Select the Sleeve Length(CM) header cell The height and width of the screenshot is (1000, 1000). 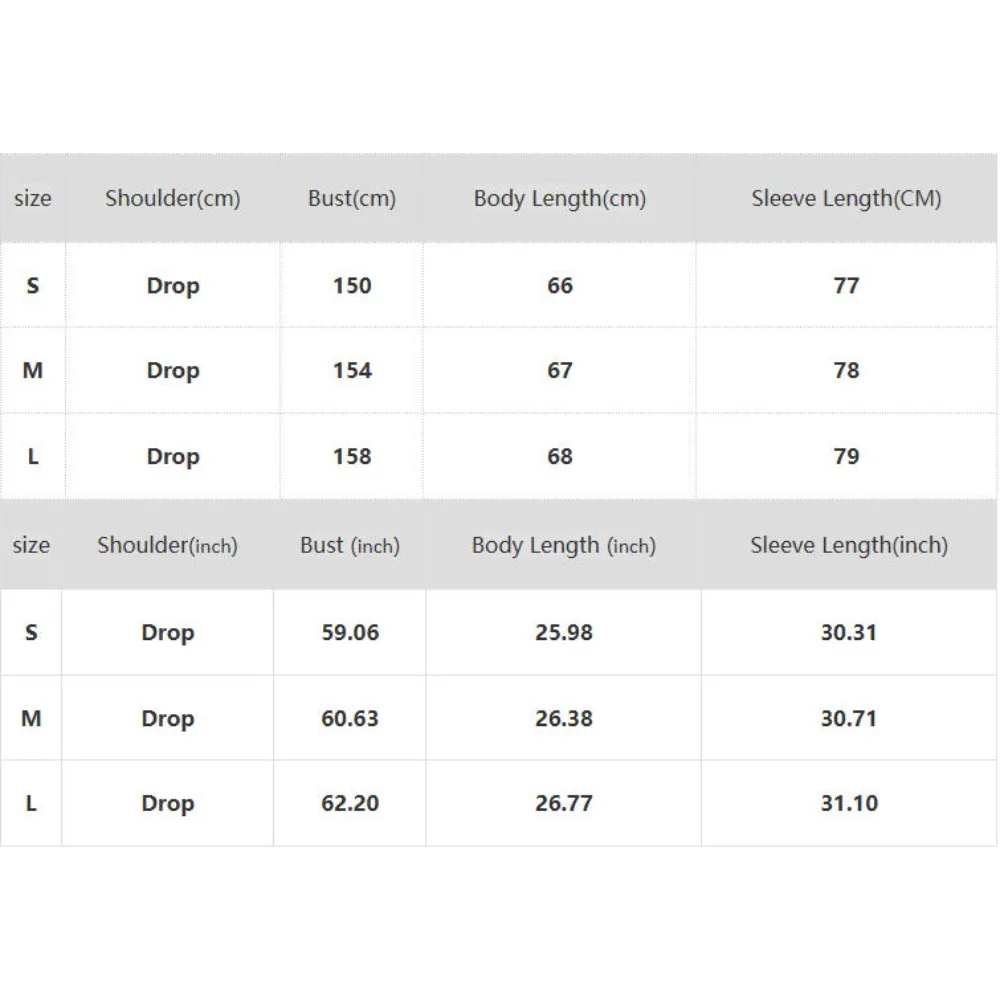pyautogui.click(x=846, y=198)
